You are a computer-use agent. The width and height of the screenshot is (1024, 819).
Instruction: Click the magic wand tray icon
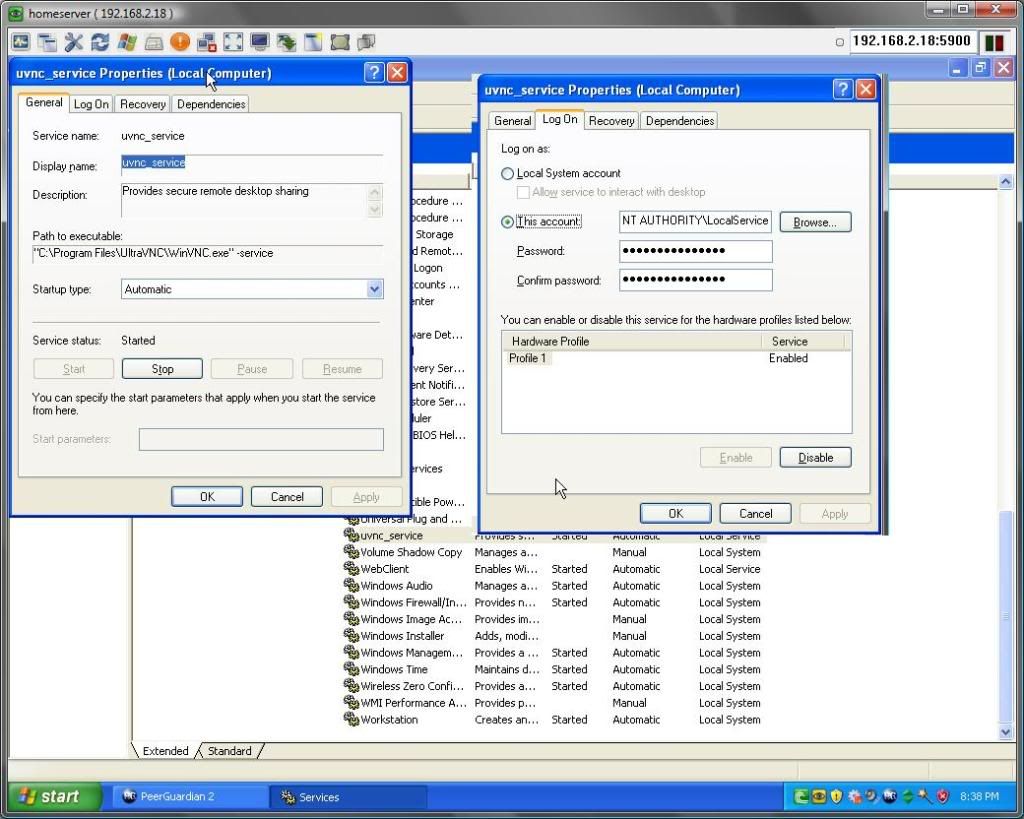click(925, 796)
